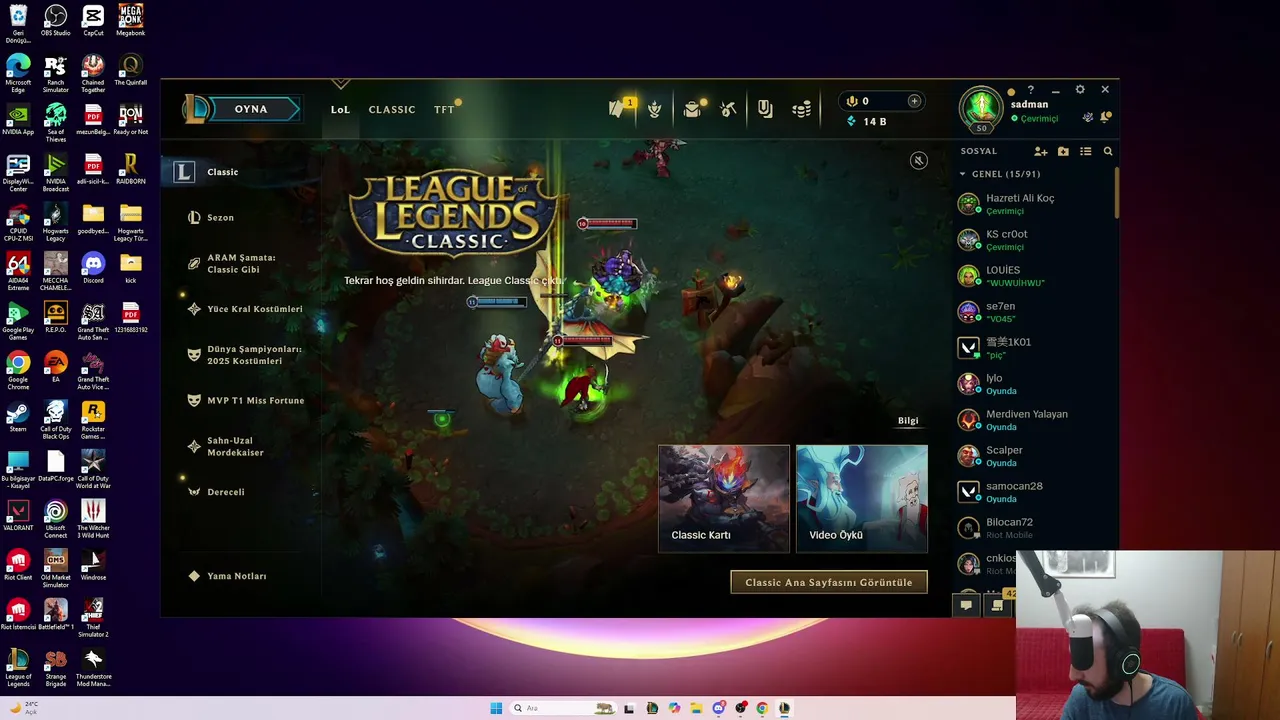Open the friends list view options icon
This screenshot has width=1280, height=720.
point(1086,151)
